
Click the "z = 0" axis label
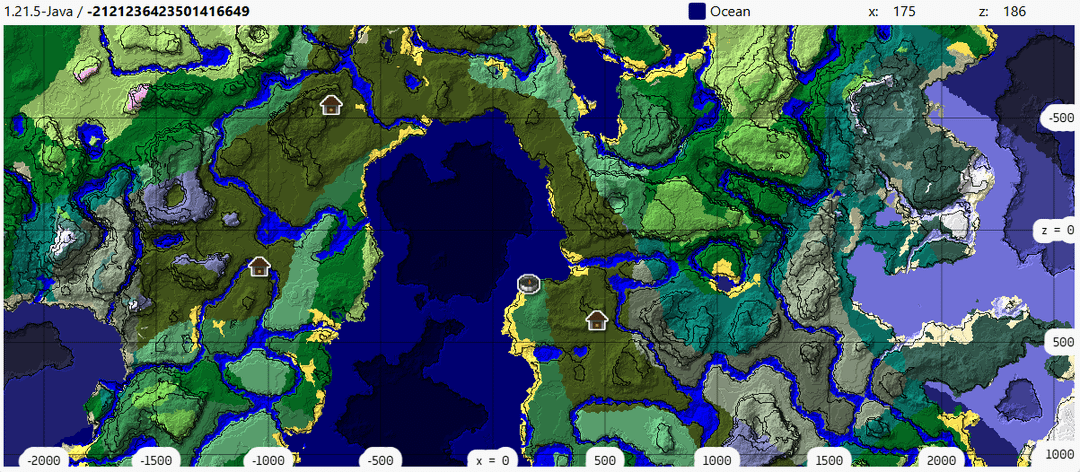click(x=1056, y=230)
